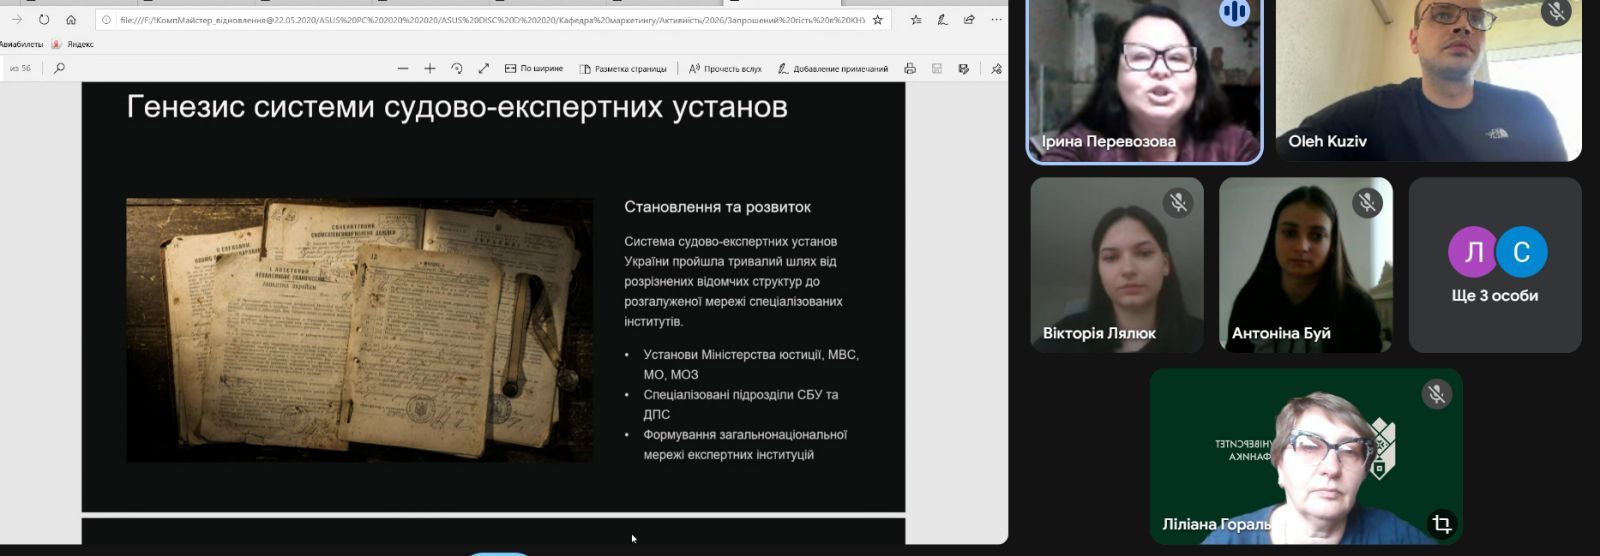Click paragraph starting Система судово-експертних установ України
1600x556 pixels.
(733, 281)
